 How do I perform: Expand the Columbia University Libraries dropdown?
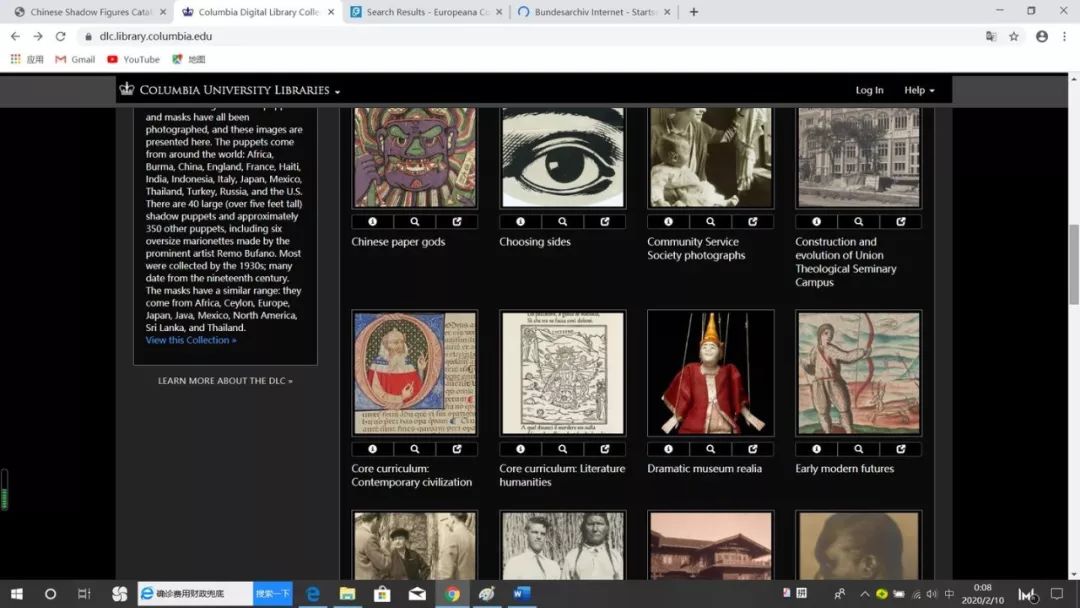pos(230,90)
